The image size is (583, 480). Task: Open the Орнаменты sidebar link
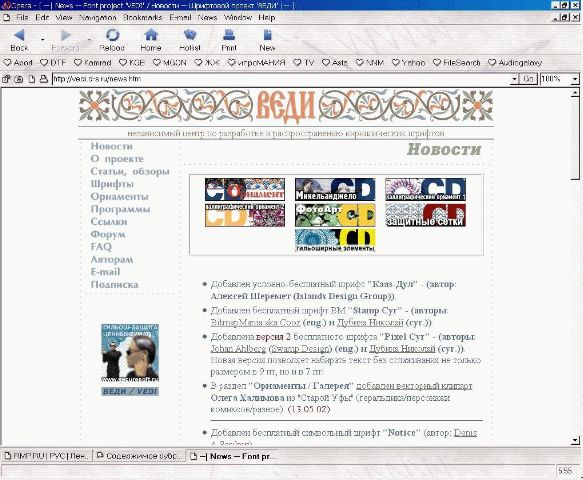coord(119,196)
